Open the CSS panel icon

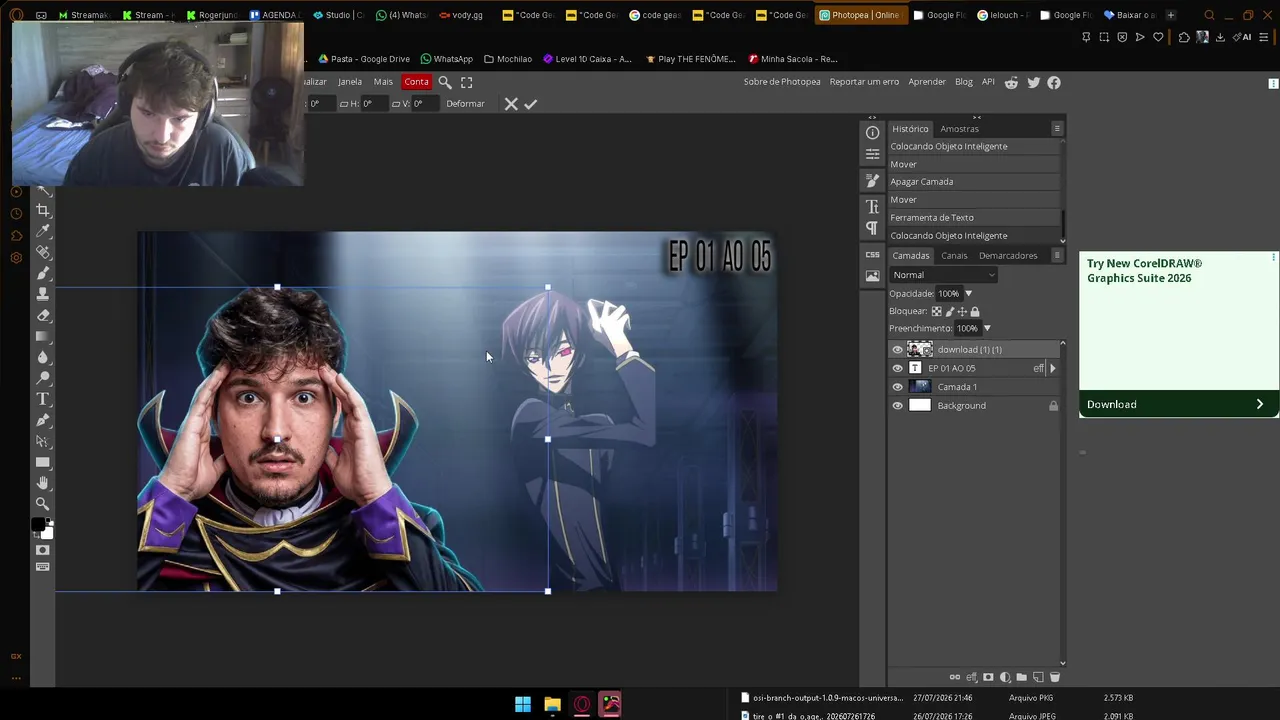pos(873,255)
